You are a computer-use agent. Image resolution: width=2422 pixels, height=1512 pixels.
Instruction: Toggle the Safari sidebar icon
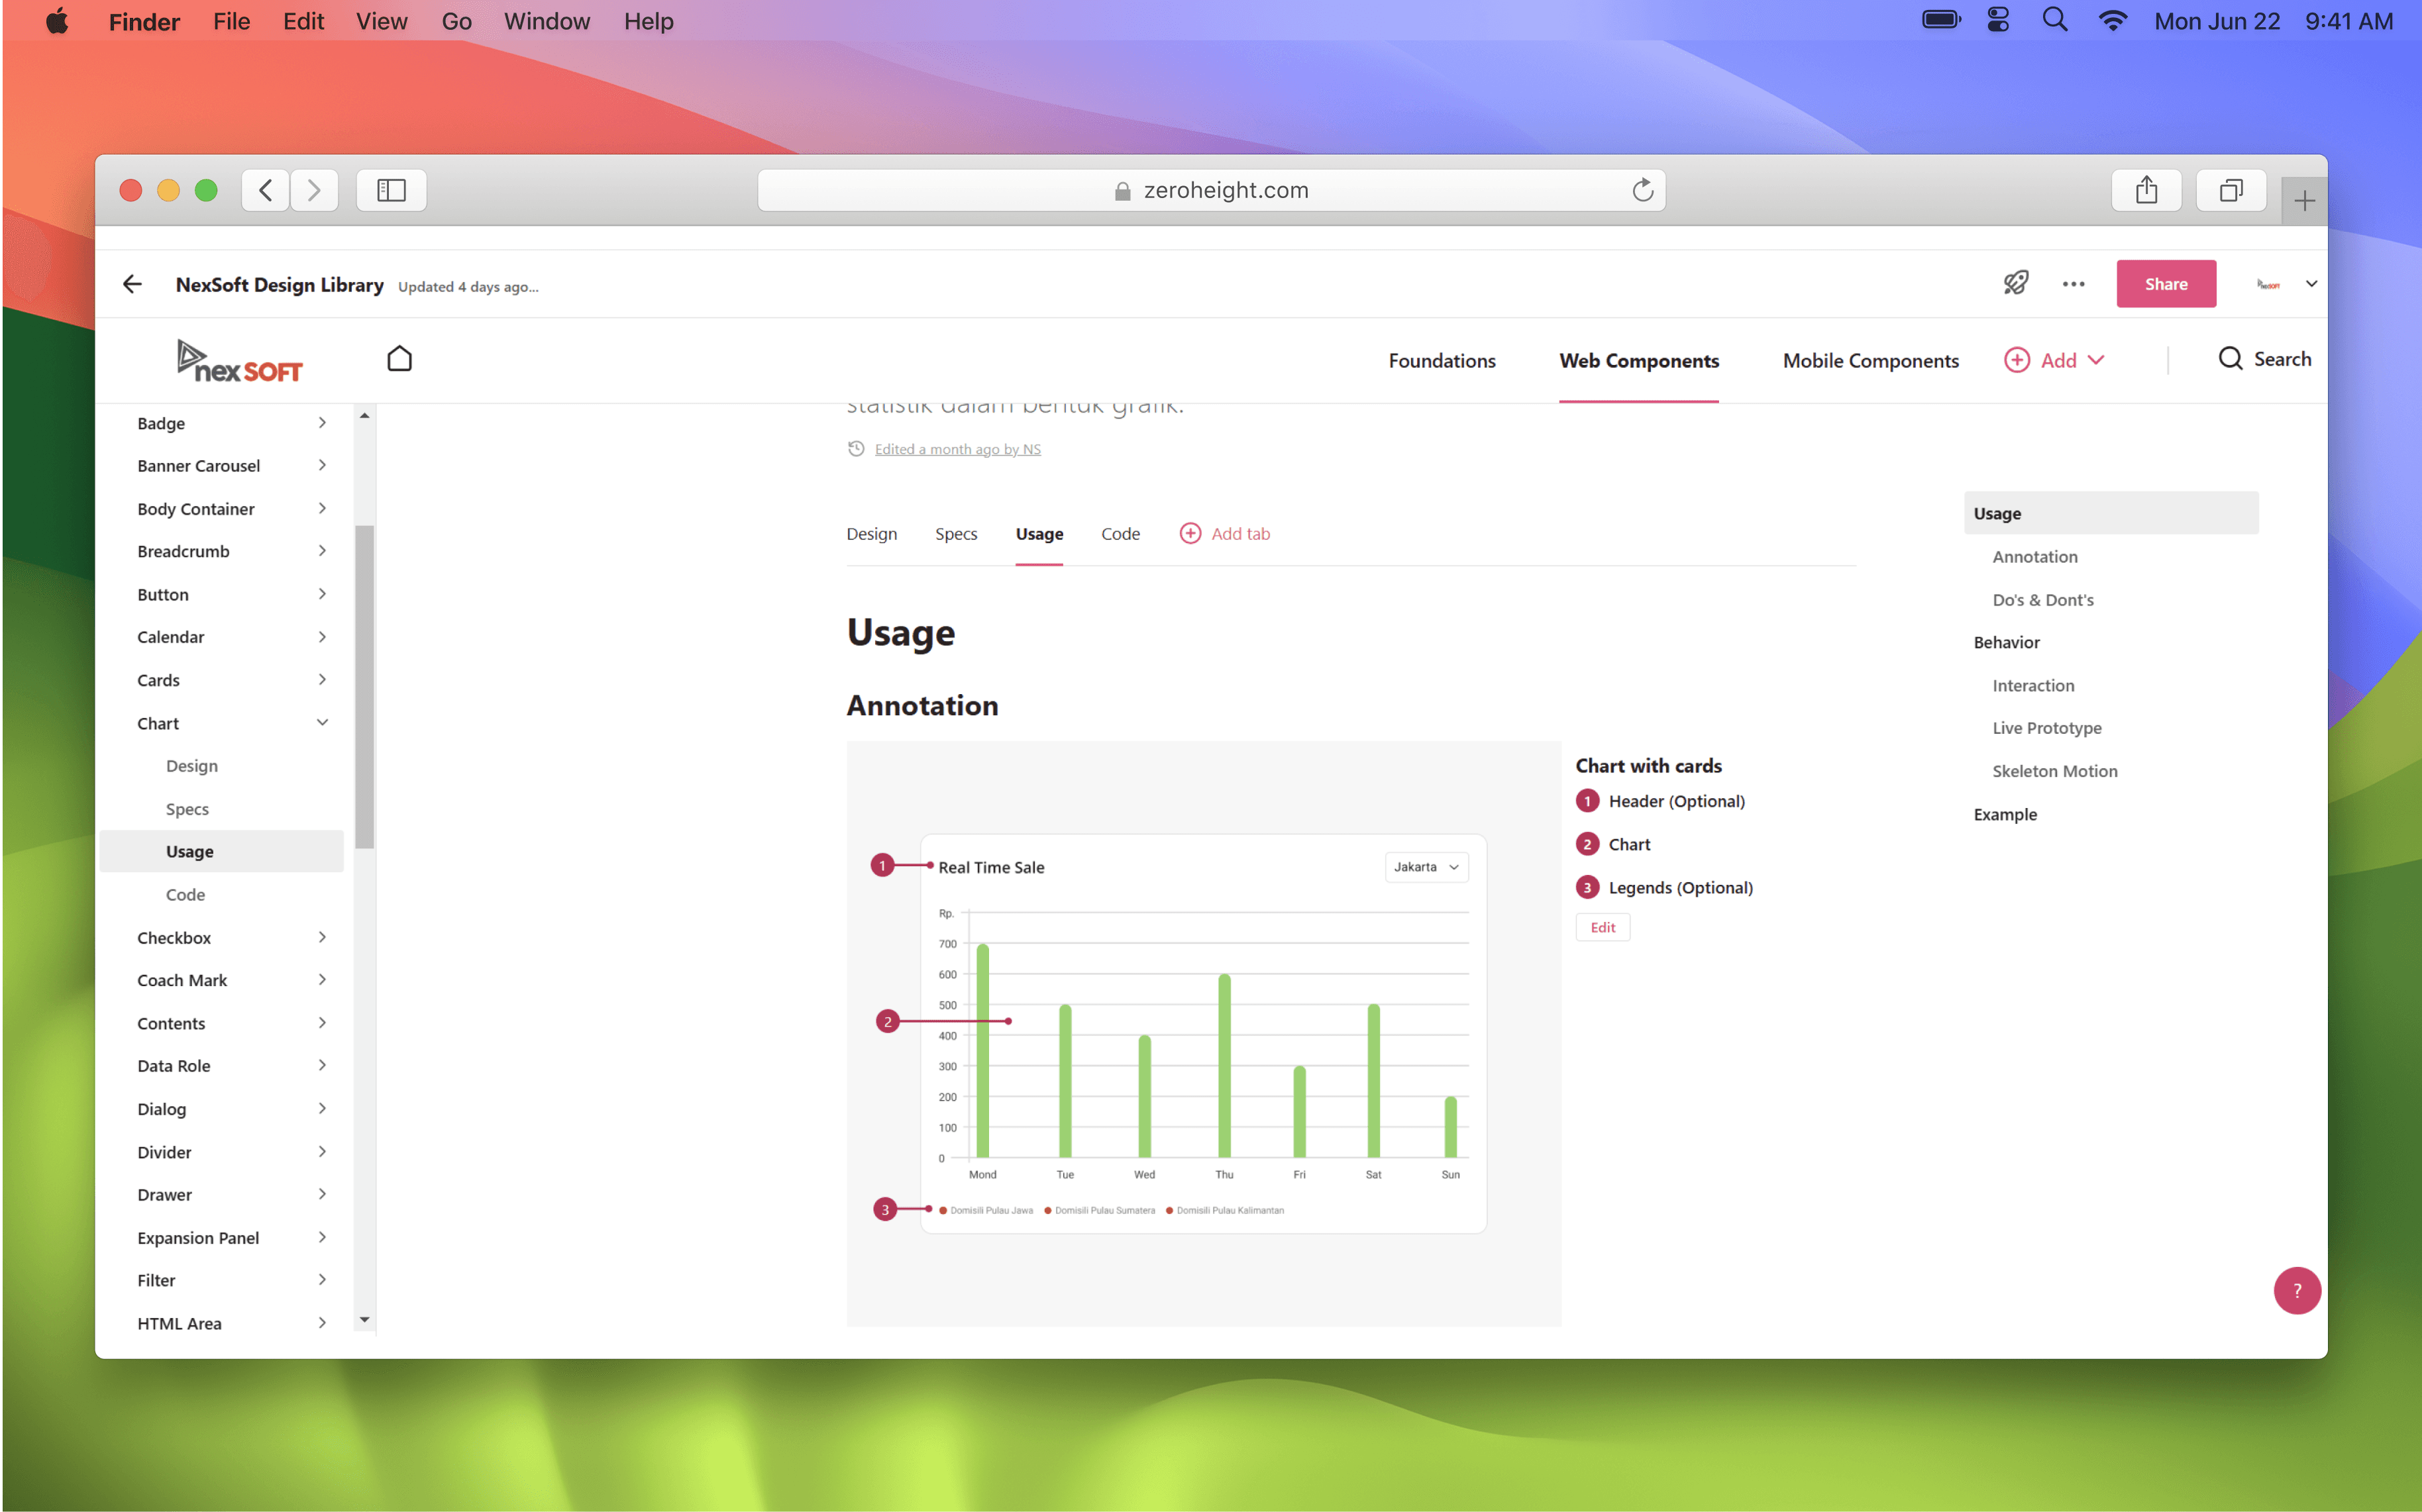(391, 190)
